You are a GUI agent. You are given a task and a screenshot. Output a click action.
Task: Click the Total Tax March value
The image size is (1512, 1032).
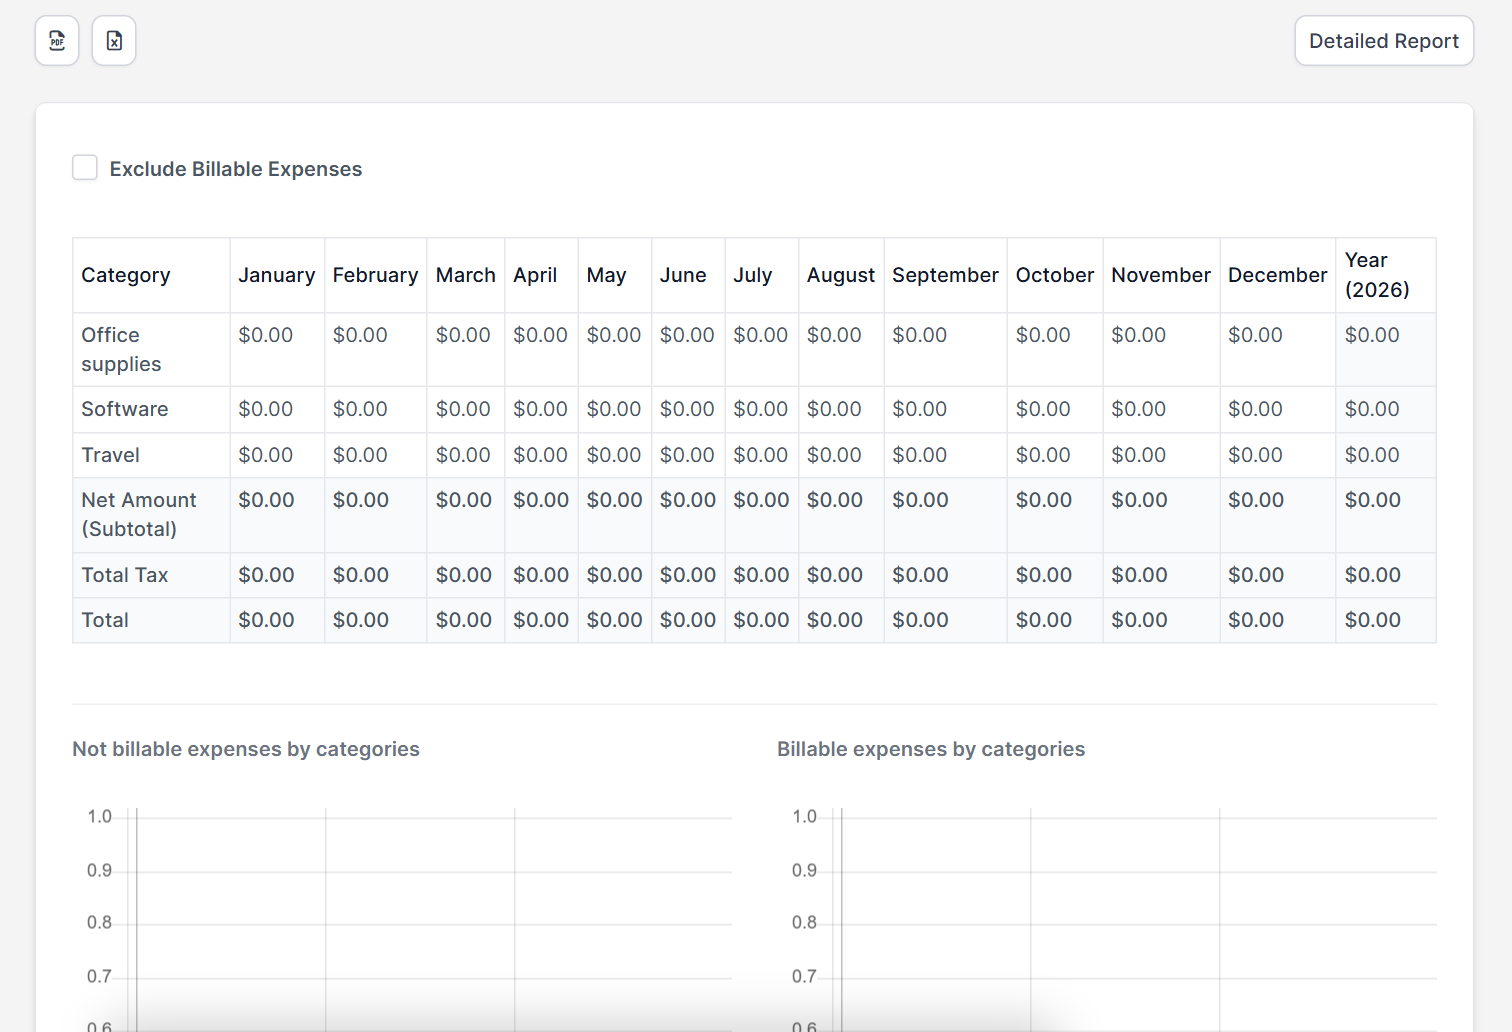click(x=464, y=575)
